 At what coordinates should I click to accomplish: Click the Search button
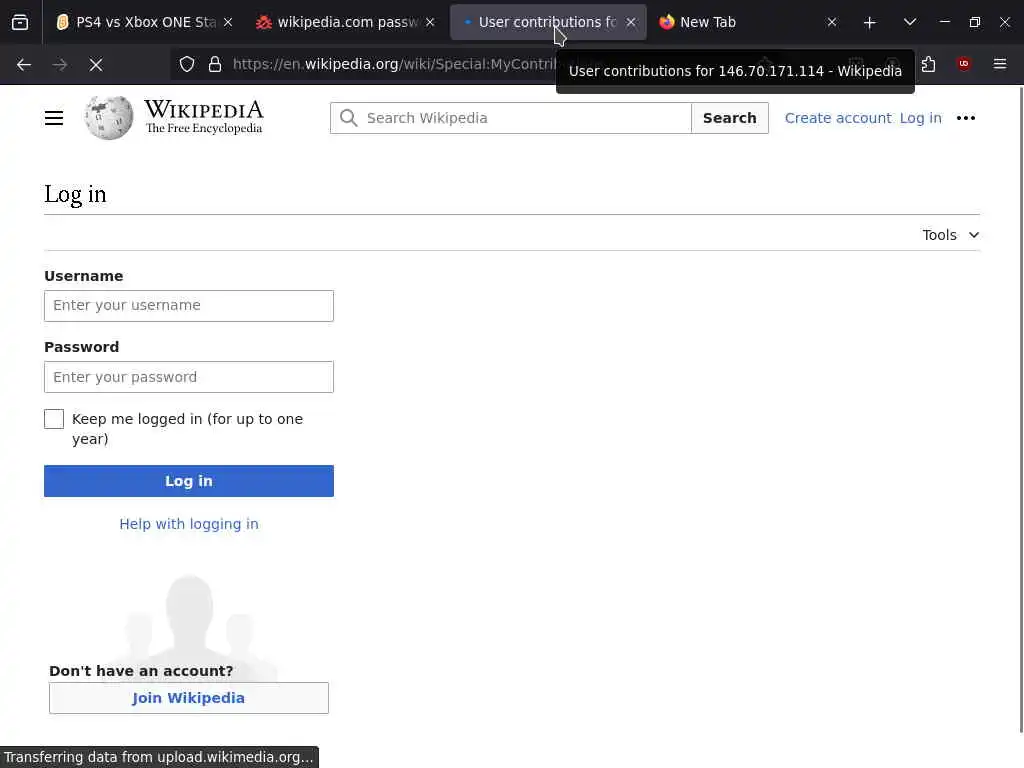pyautogui.click(x=729, y=118)
